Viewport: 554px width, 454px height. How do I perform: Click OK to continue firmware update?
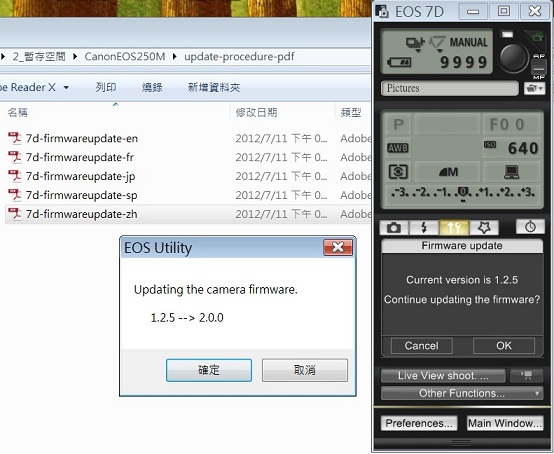[x=504, y=346]
